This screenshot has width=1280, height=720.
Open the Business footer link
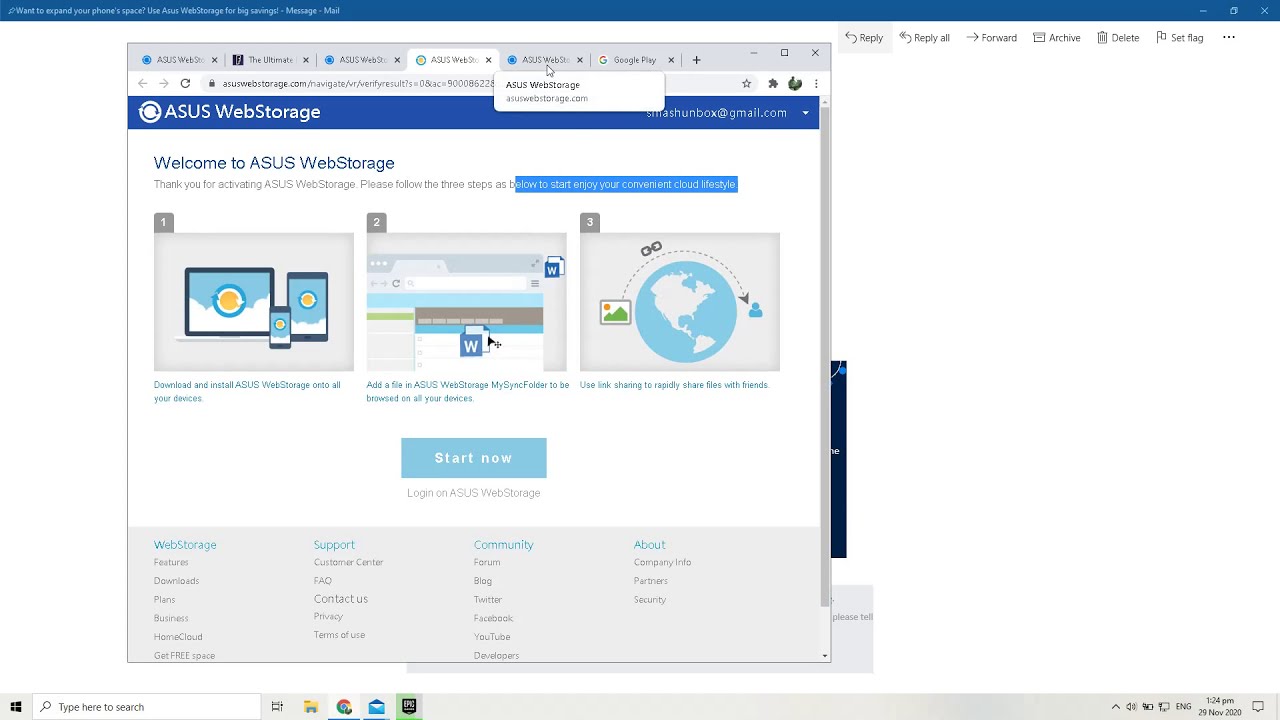[171, 618]
